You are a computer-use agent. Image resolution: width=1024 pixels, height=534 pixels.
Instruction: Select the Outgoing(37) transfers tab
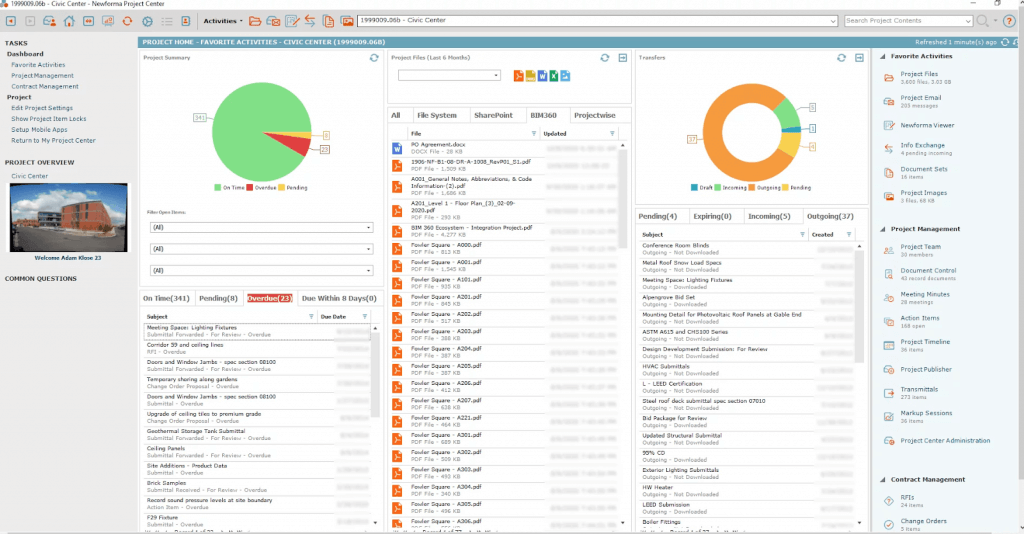pyautogui.click(x=830, y=217)
